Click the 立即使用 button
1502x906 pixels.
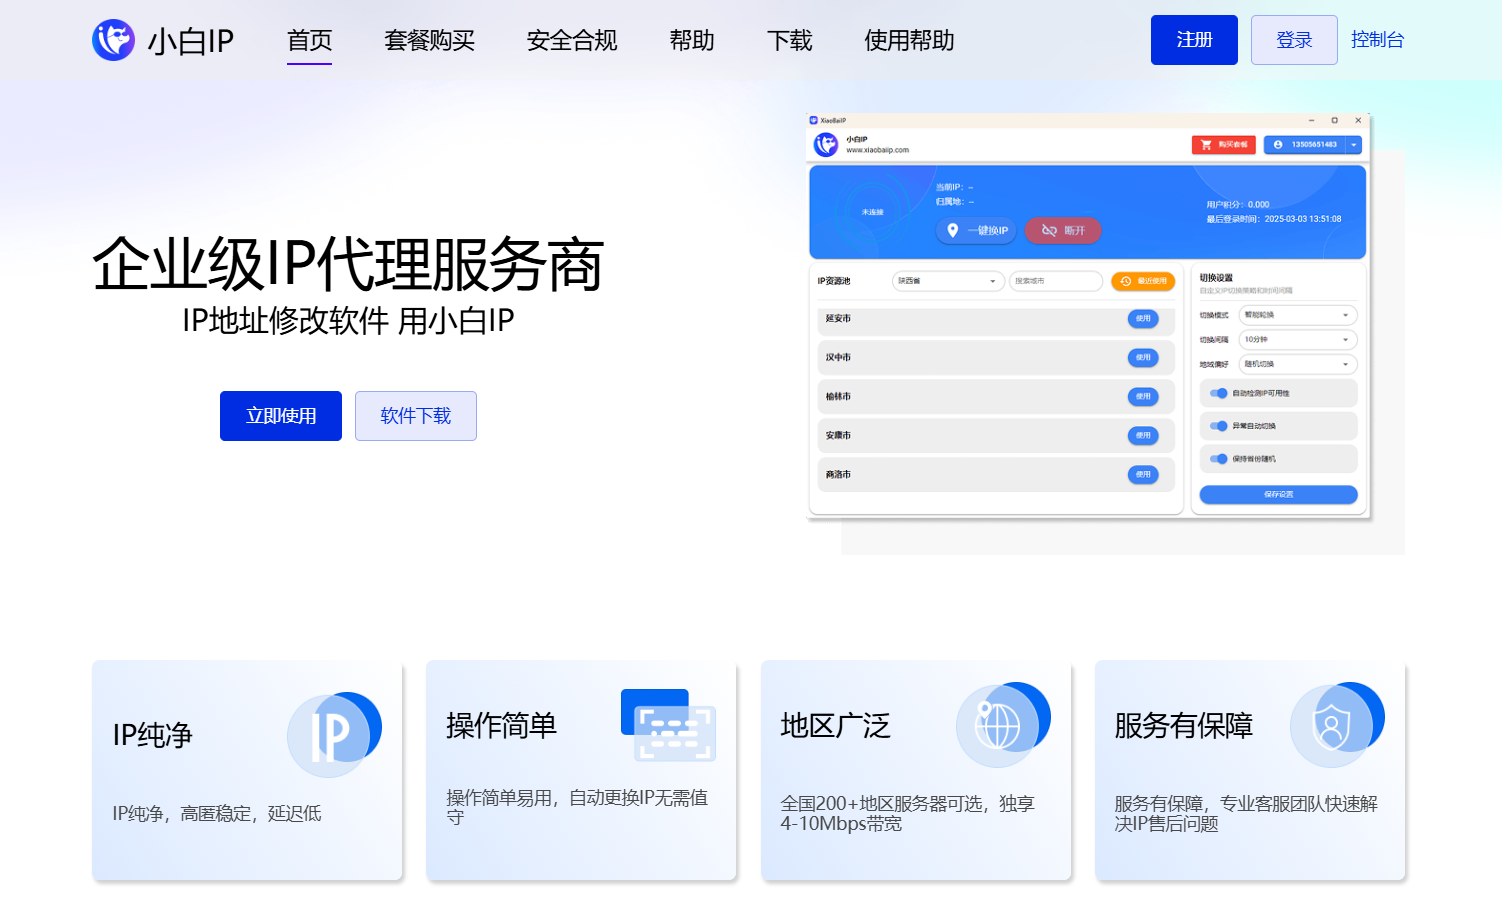pos(281,416)
